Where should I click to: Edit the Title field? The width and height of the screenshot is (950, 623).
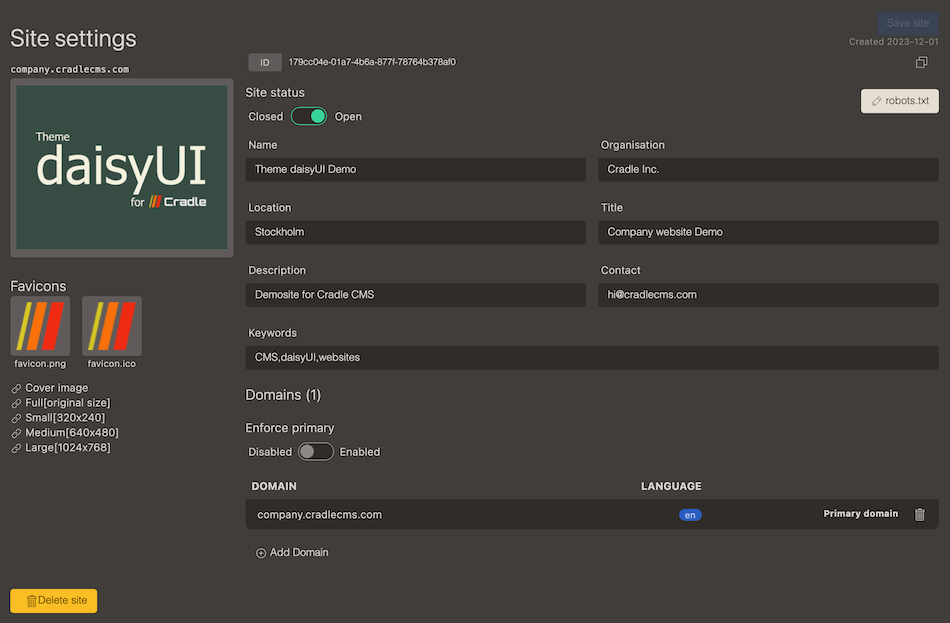[768, 232]
